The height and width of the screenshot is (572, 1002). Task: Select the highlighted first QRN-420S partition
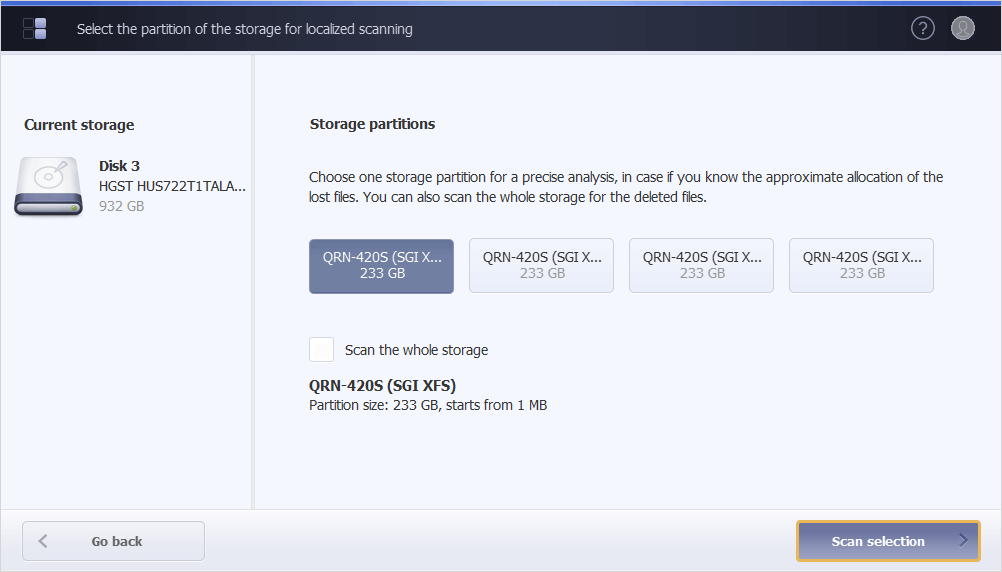(x=381, y=265)
